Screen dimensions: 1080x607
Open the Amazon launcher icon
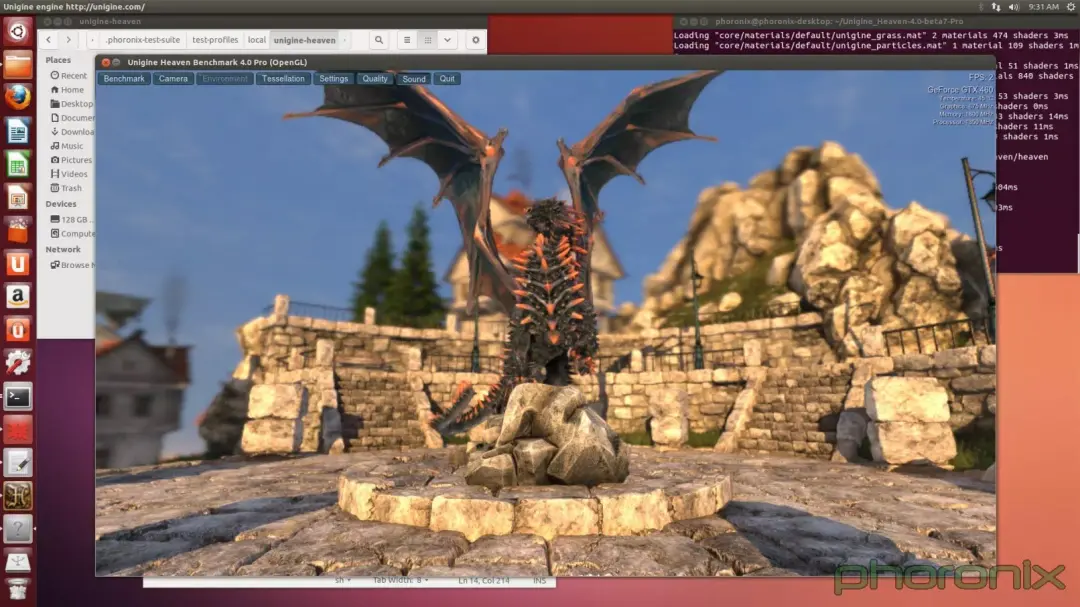coord(18,297)
